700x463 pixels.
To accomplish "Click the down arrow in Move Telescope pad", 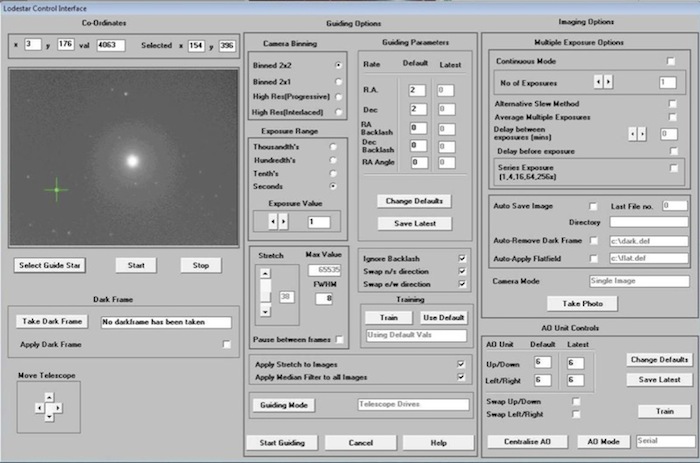I will [50, 416].
